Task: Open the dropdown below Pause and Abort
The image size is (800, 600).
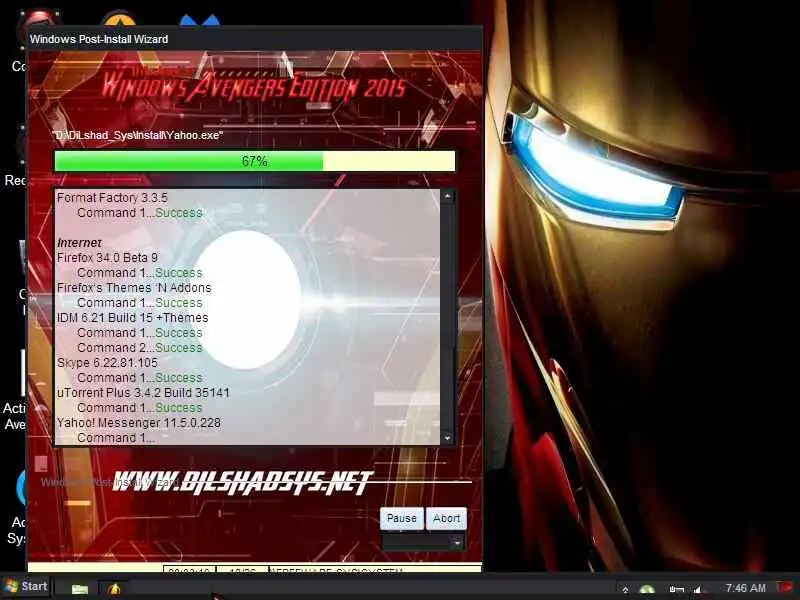Action: 423,543
